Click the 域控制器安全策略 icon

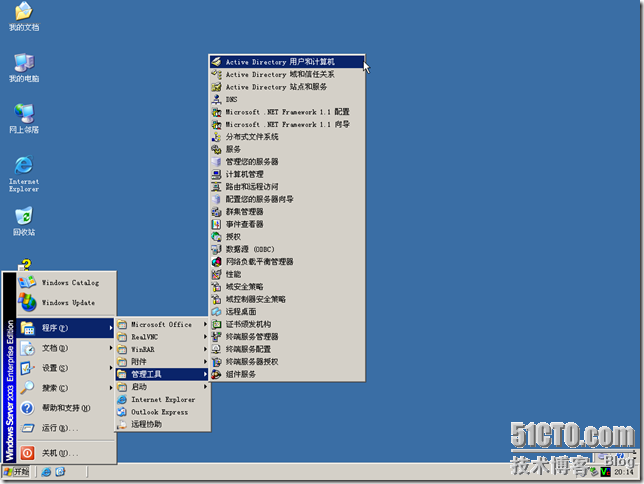click(x=216, y=299)
